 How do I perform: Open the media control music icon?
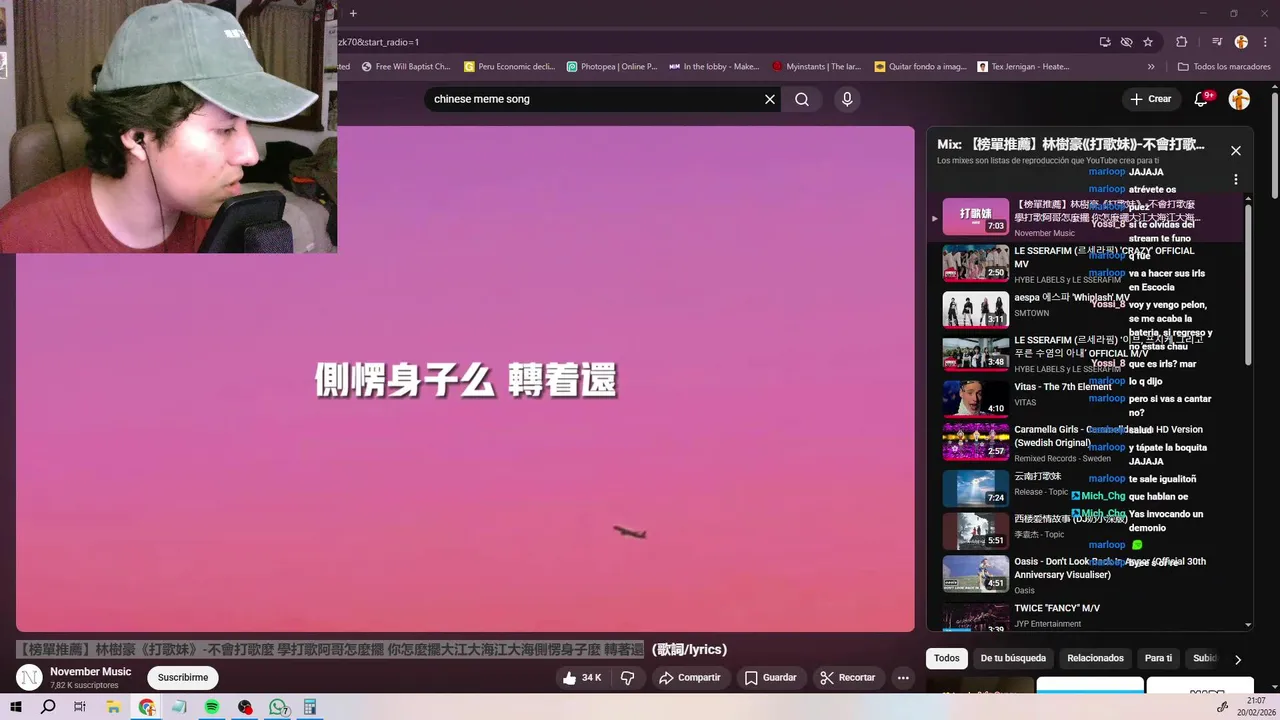point(1217,42)
